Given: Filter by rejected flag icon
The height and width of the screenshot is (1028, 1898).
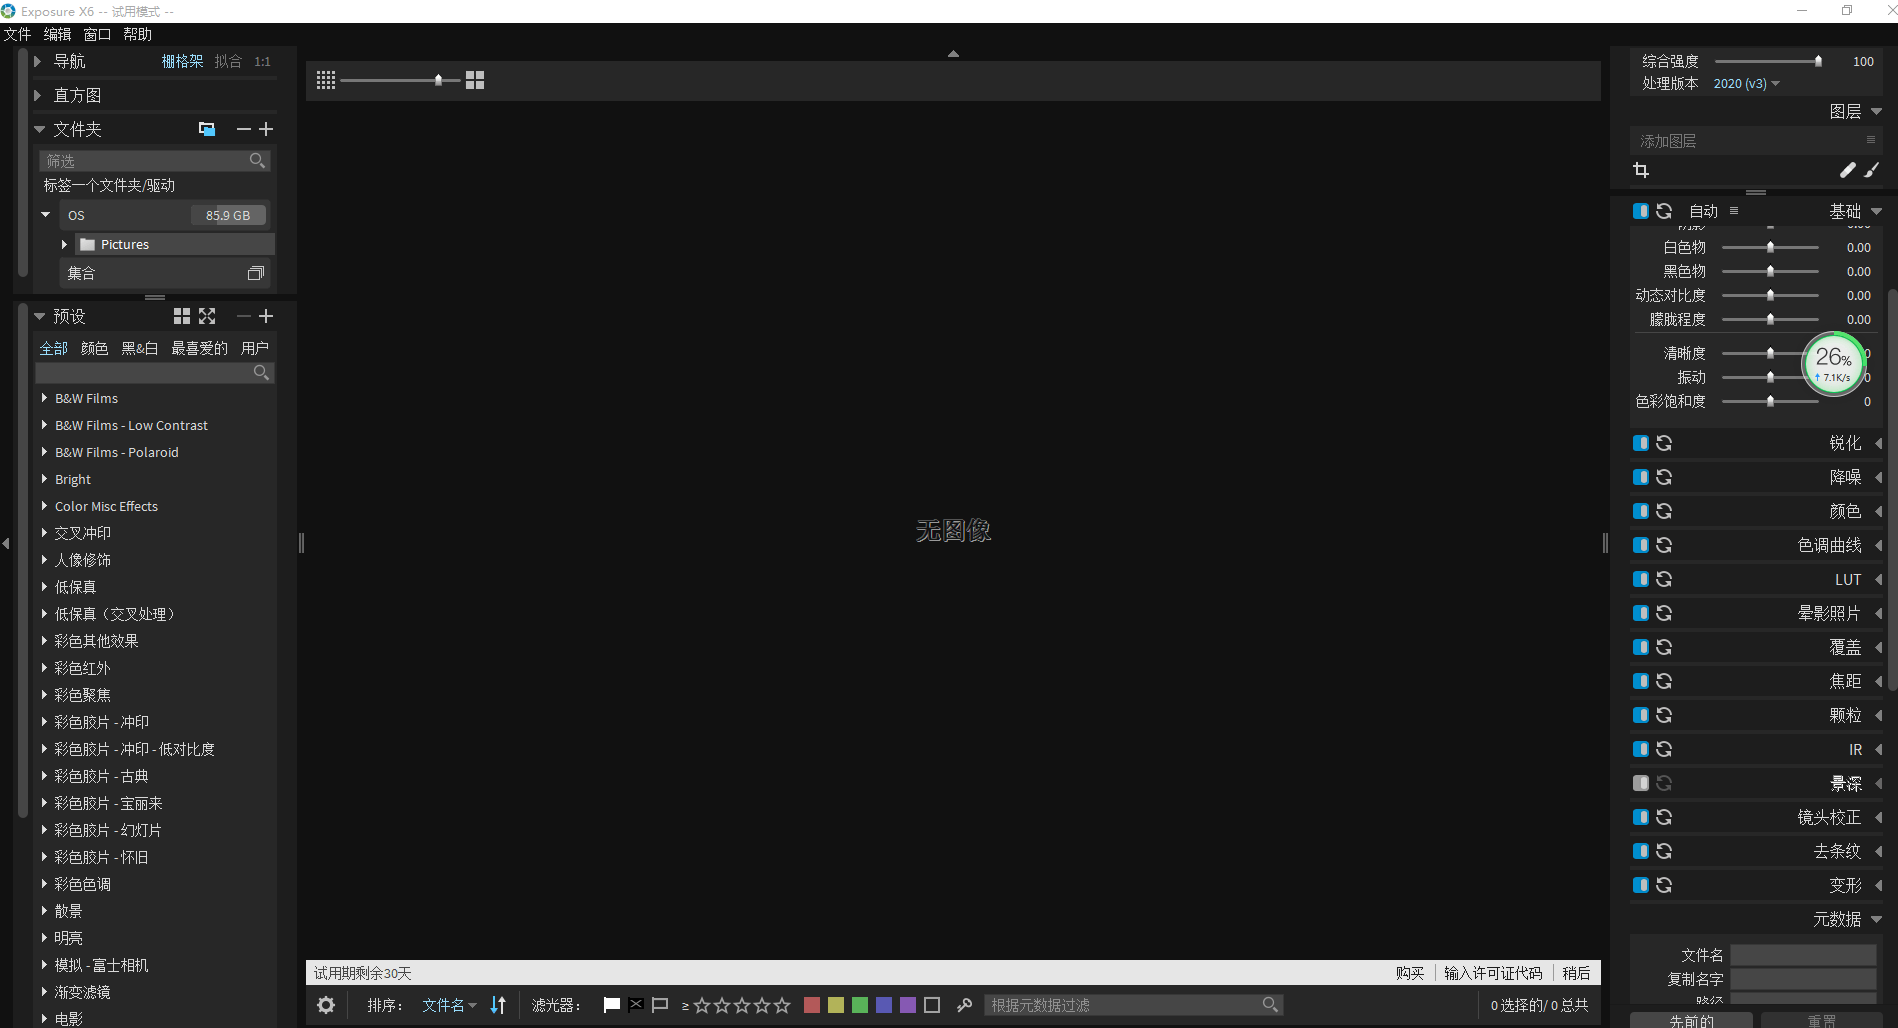Looking at the screenshot, I should click(x=636, y=1004).
